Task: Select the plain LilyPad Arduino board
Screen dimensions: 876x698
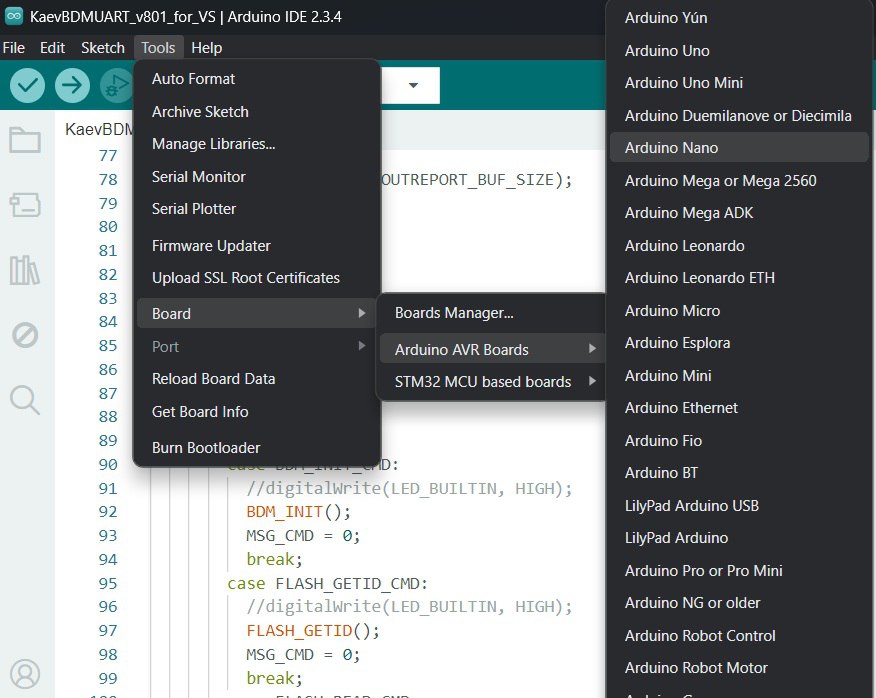Action: pyautogui.click(x=739, y=538)
